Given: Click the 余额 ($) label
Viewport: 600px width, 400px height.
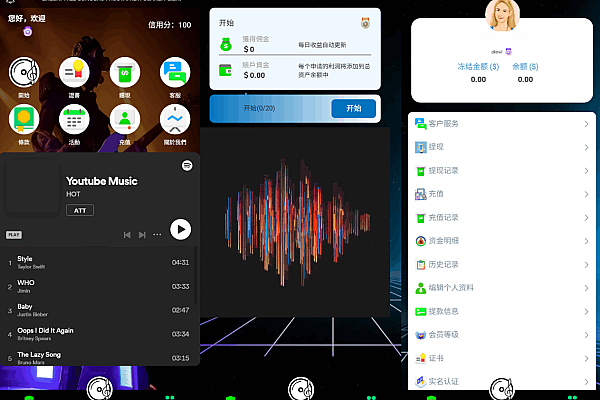Looking at the screenshot, I should 525,67.
